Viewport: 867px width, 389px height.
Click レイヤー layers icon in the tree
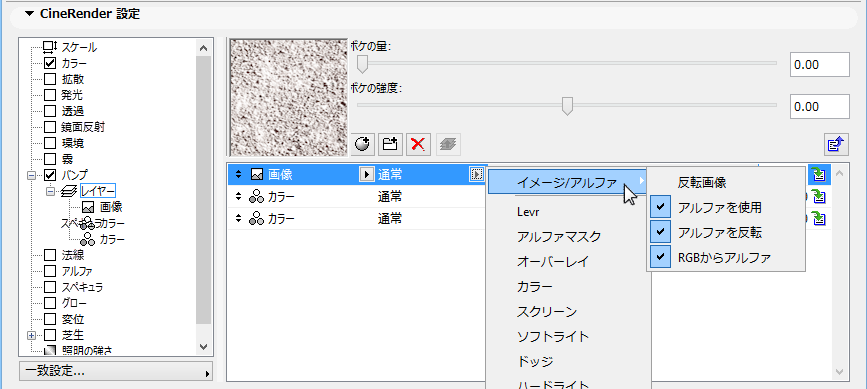pyautogui.click(x=69, y=191)
